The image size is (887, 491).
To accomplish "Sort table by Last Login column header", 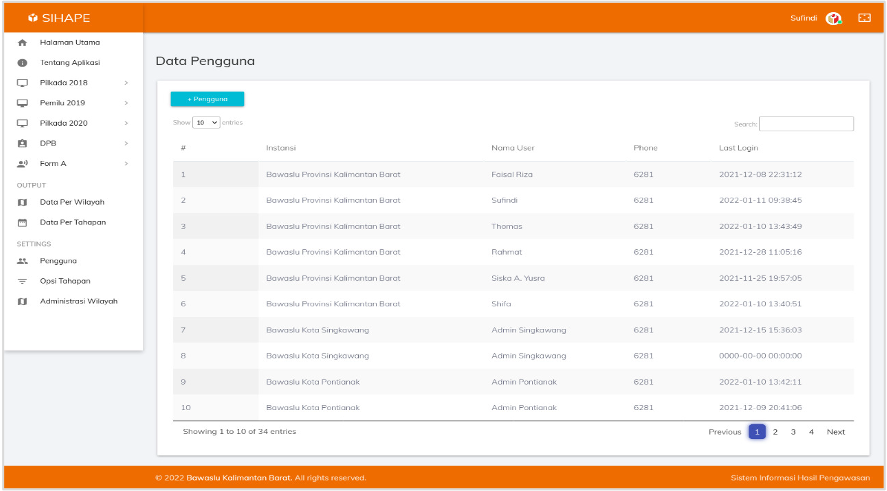I will coord(740,148).
